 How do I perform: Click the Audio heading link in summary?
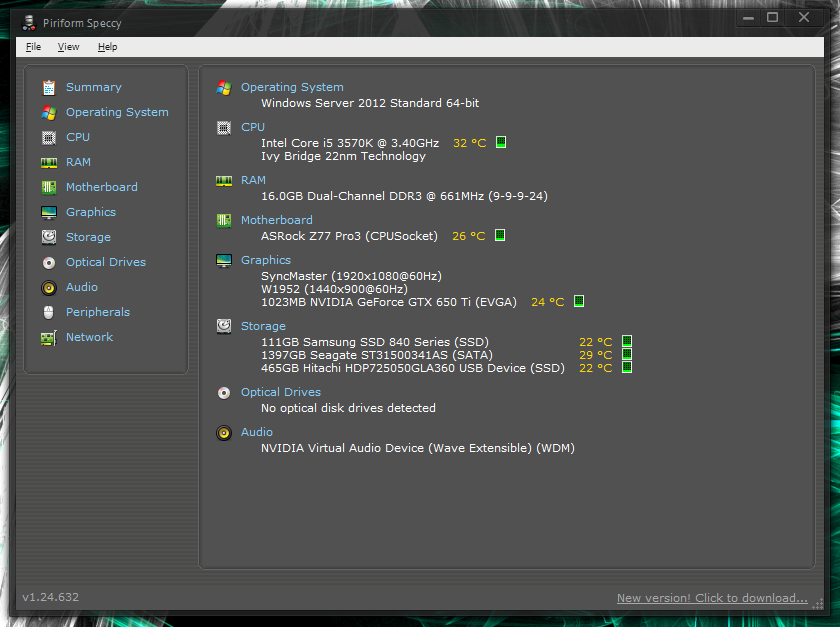pos(257,432)
